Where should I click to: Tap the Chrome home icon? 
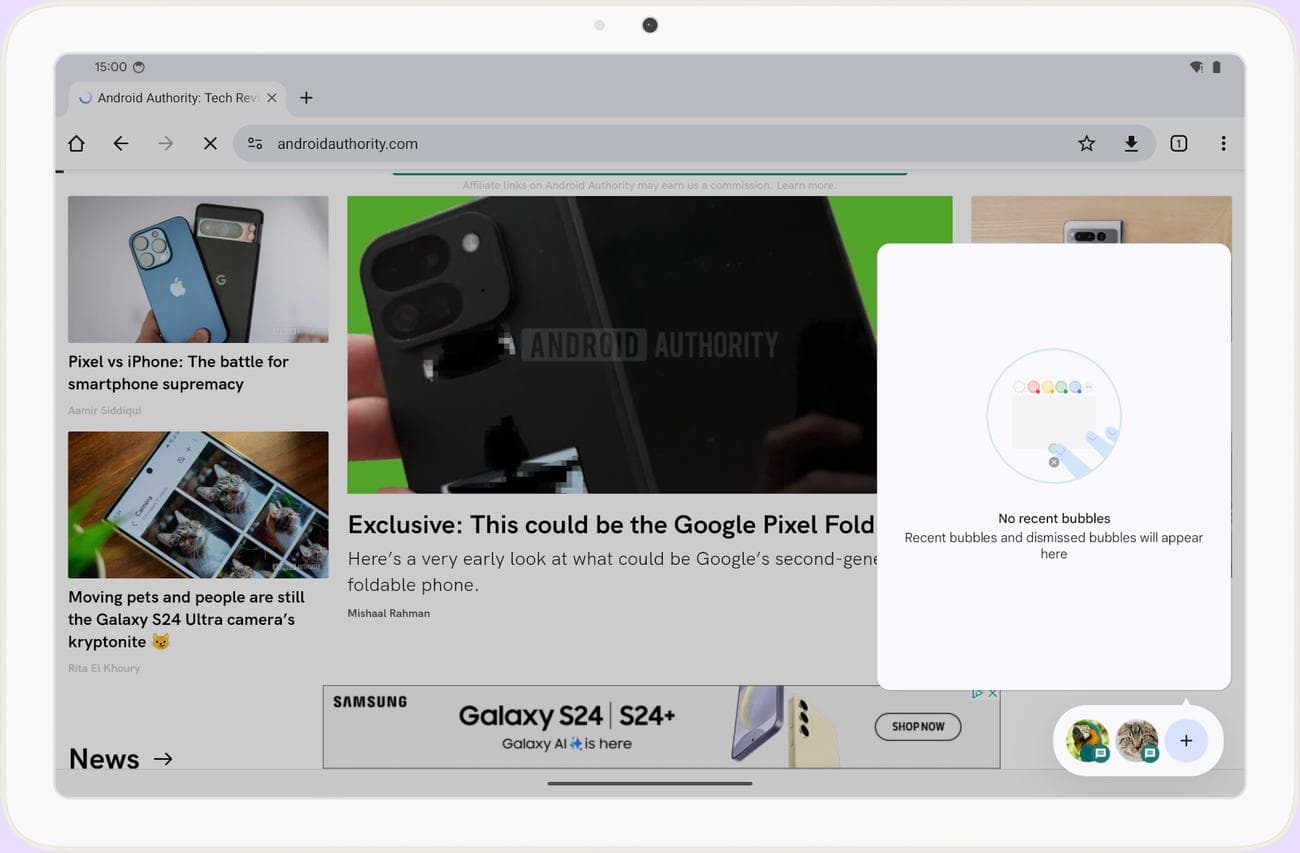pos(76,144)
